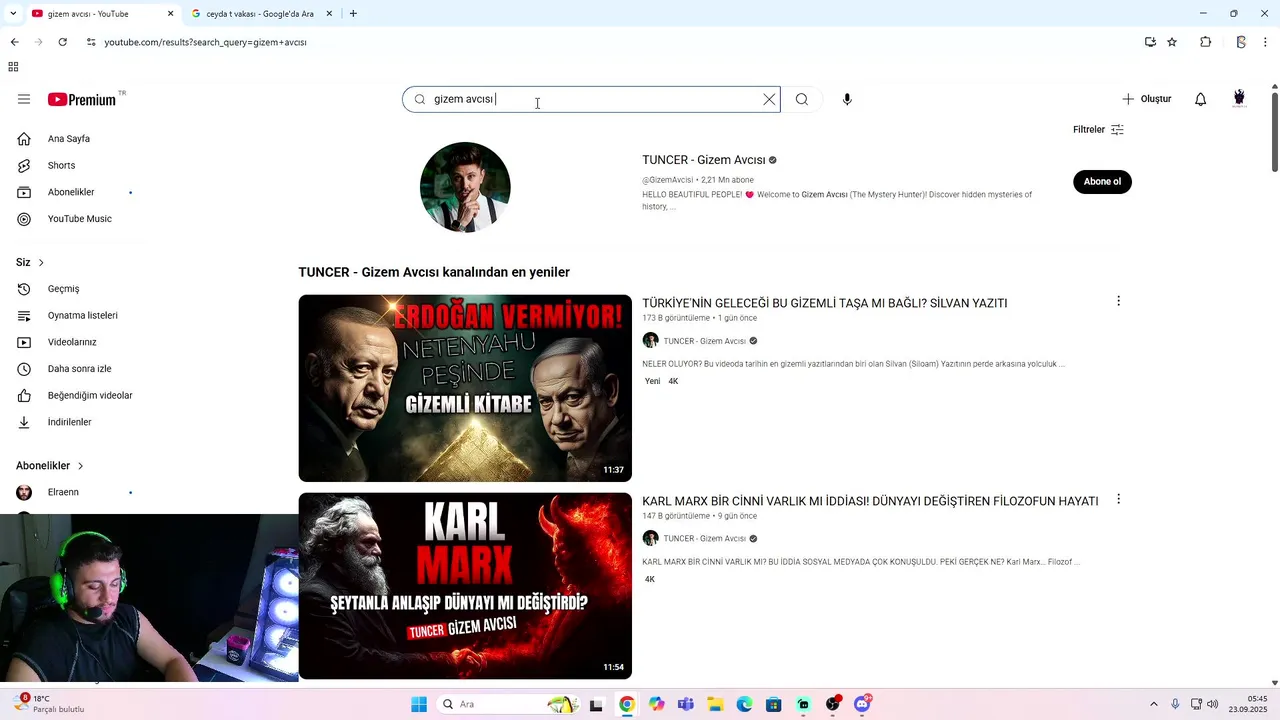The height and width of the screenshot is (720, 1280).
Task: Open options for the Karl Marx video
Action: tap(1118, 499)
